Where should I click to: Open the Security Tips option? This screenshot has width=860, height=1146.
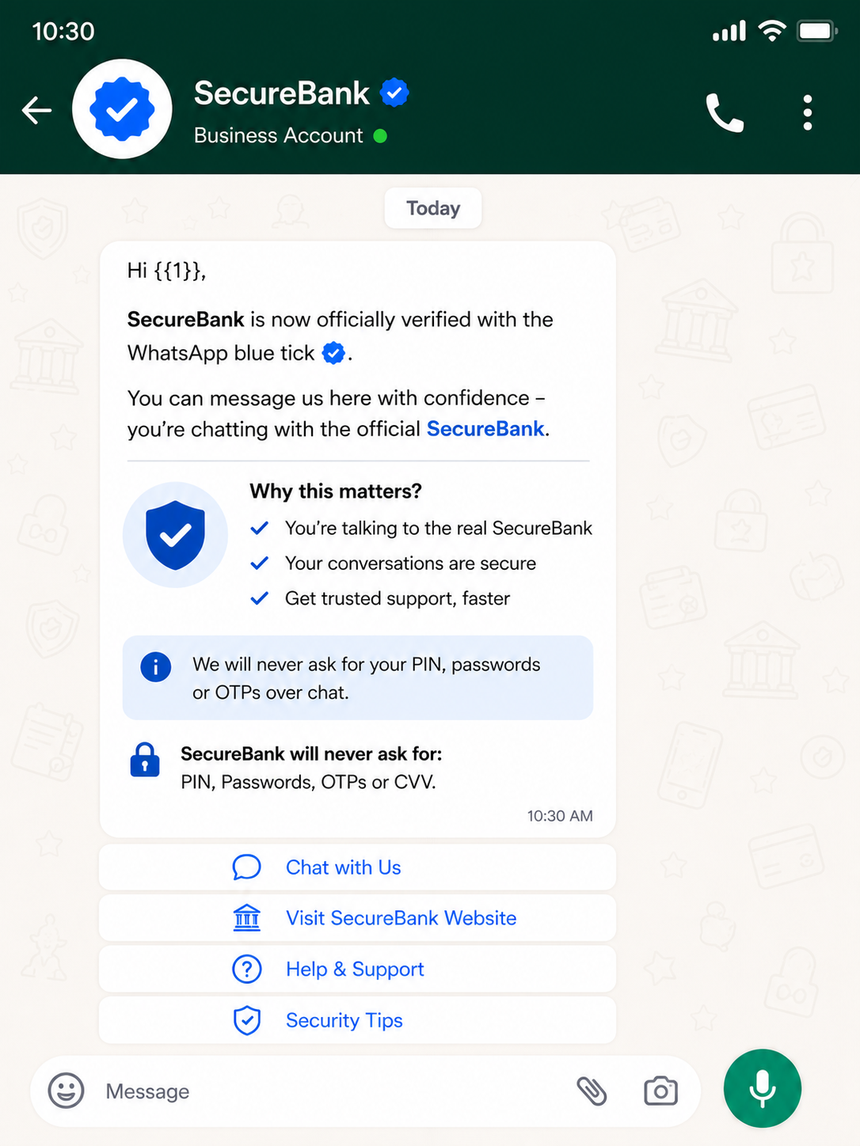(357, 1020)
